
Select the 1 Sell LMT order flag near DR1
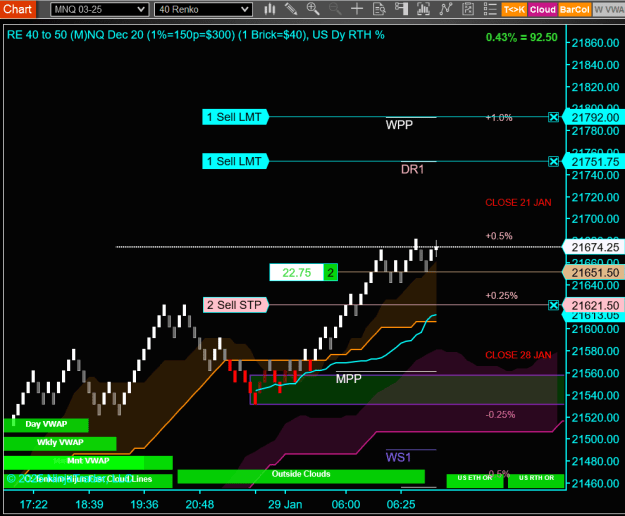[235, 161]
